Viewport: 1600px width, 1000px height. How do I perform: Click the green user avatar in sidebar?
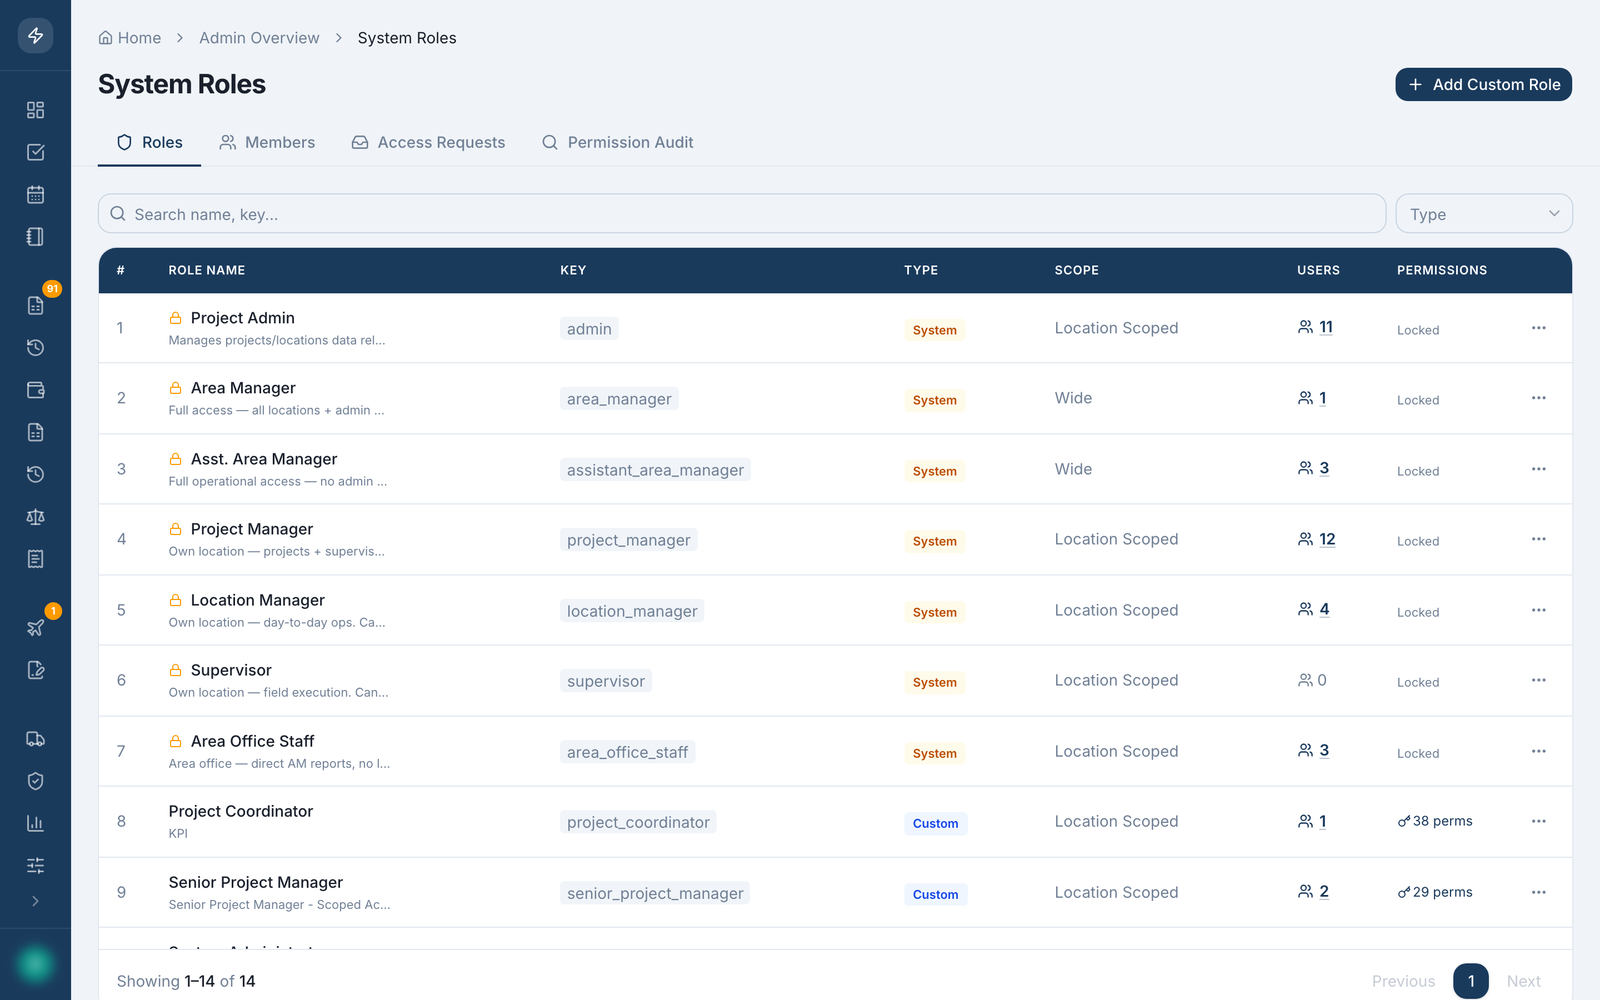point(35,964)
